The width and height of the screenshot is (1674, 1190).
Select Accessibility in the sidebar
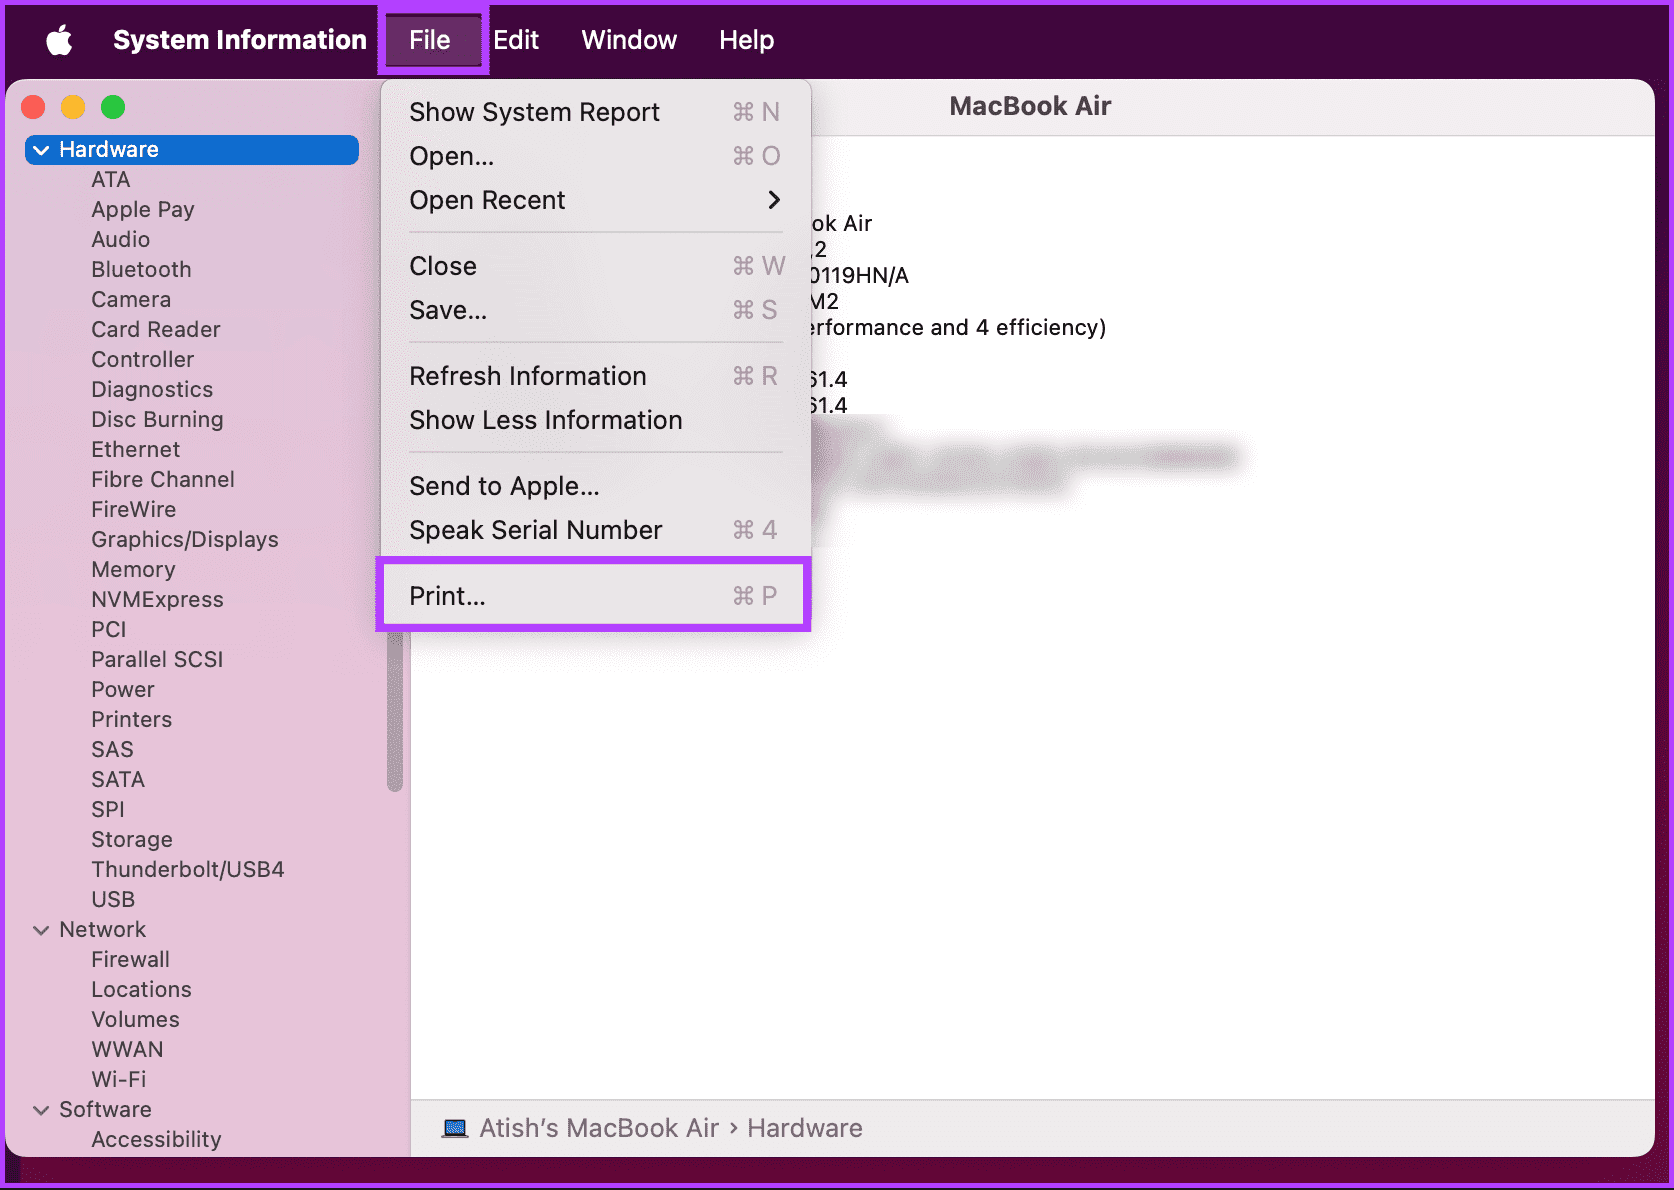pyautogui.click(x=156, y=1140)
